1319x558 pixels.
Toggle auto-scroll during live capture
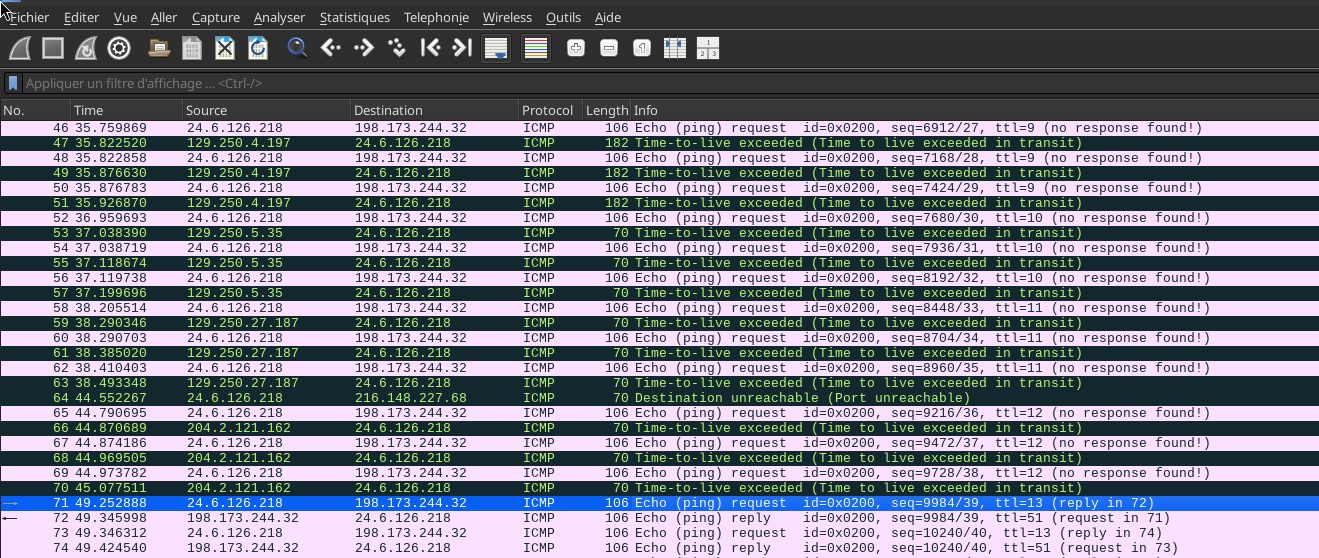496,47
